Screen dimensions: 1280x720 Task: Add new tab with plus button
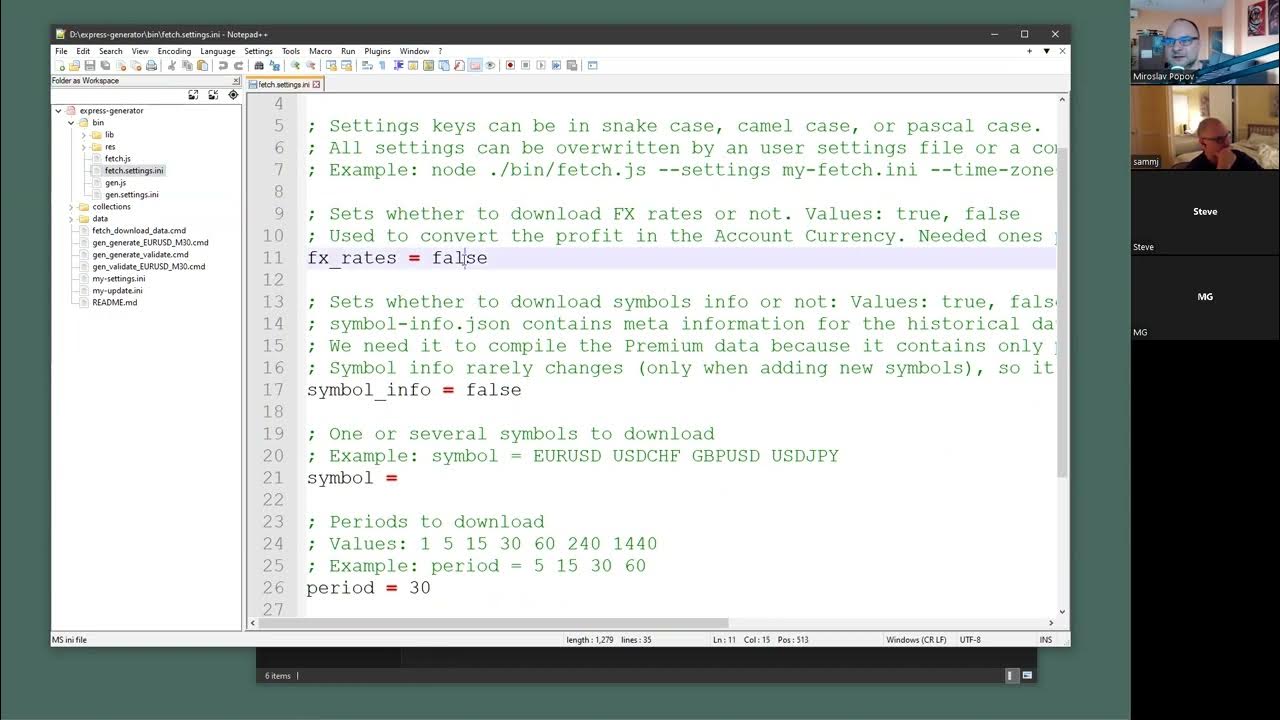point(1029,51)
